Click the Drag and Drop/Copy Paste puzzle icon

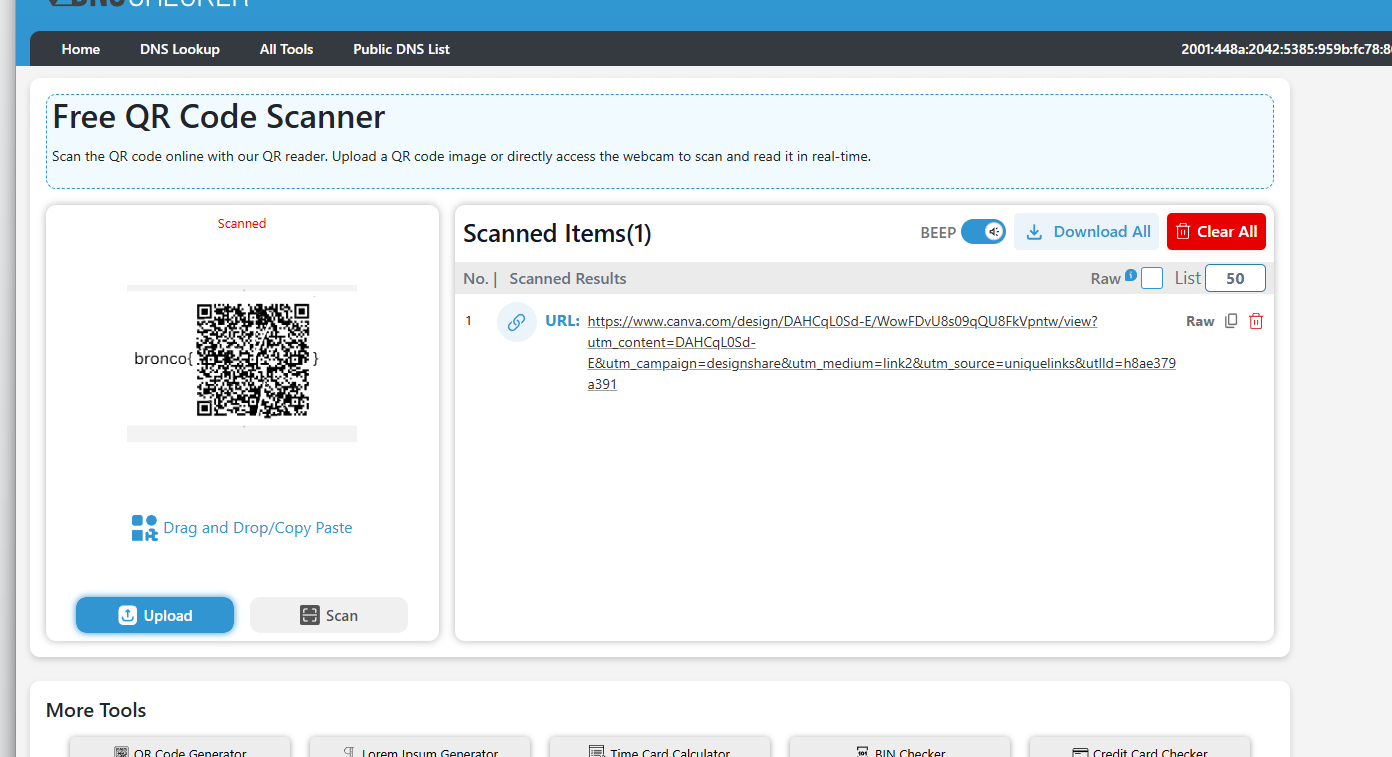coord(144,528)
